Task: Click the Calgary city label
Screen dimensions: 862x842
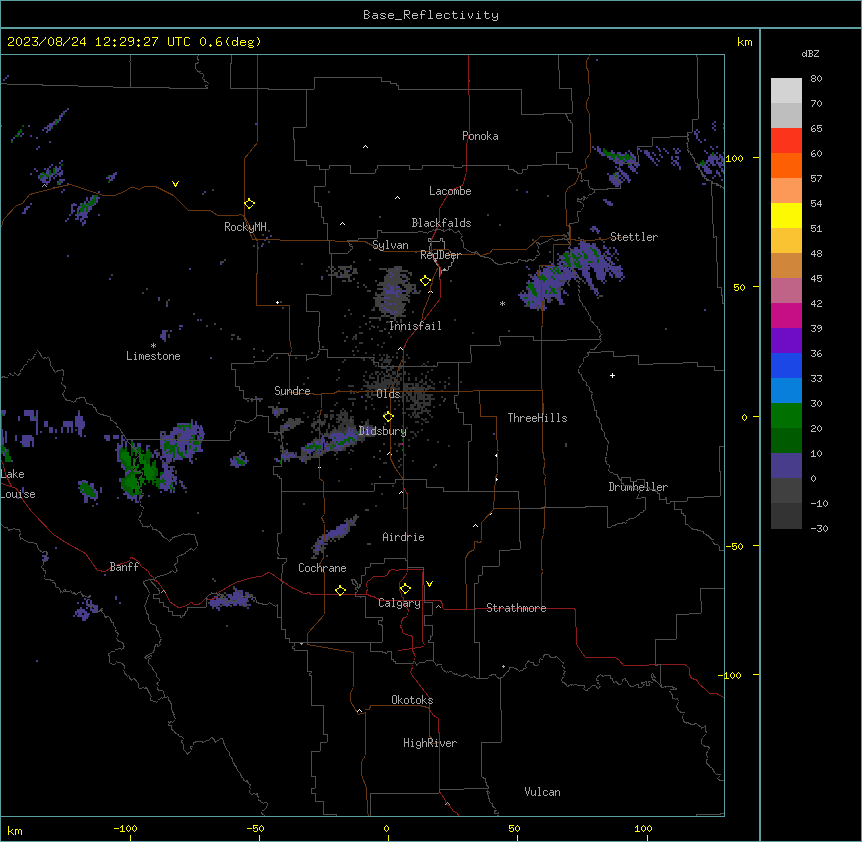Action: pyautogui.click(x=399, y=603)
